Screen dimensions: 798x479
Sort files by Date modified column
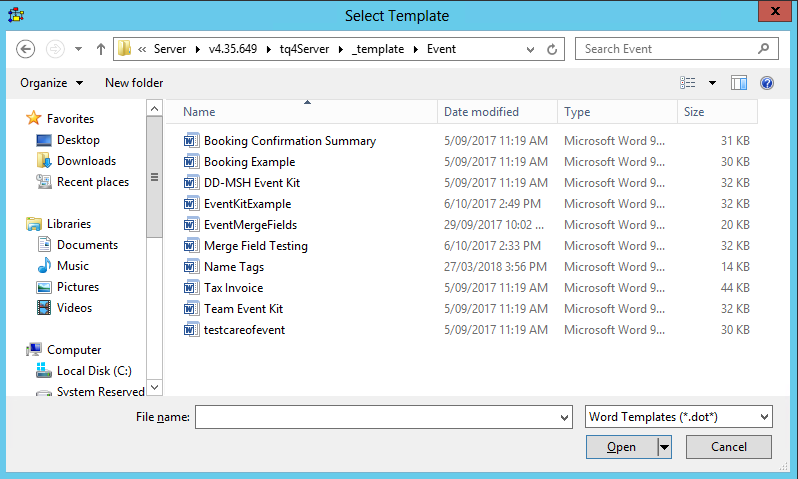coord(481,112)
